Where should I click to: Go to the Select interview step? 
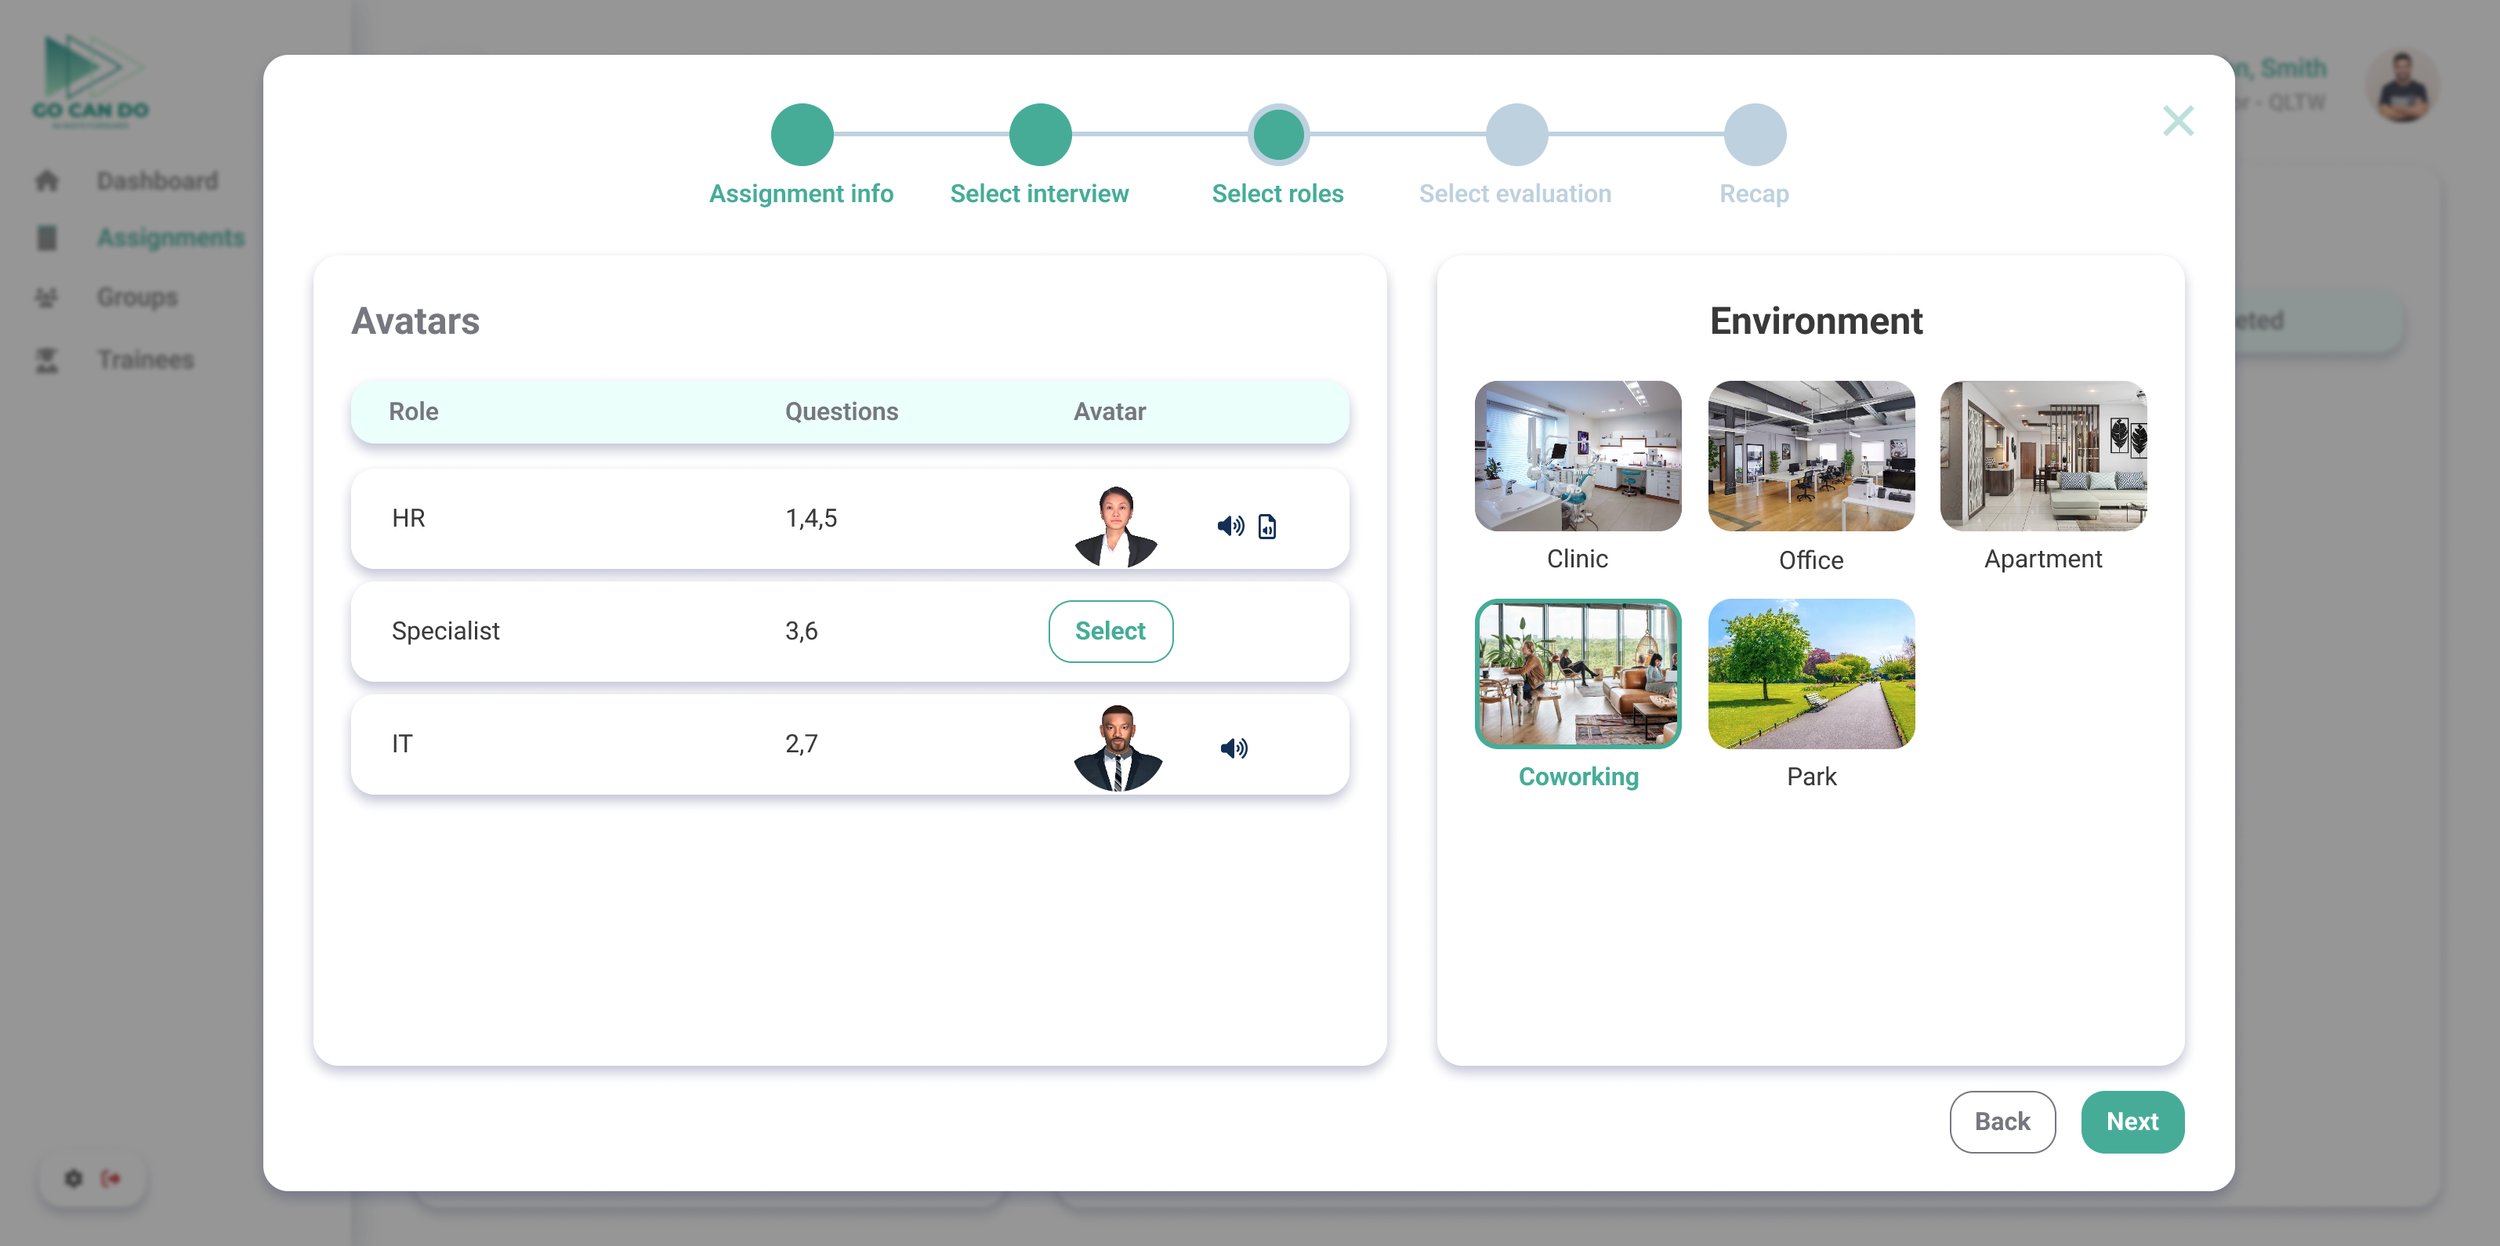tap(1040, 135)
